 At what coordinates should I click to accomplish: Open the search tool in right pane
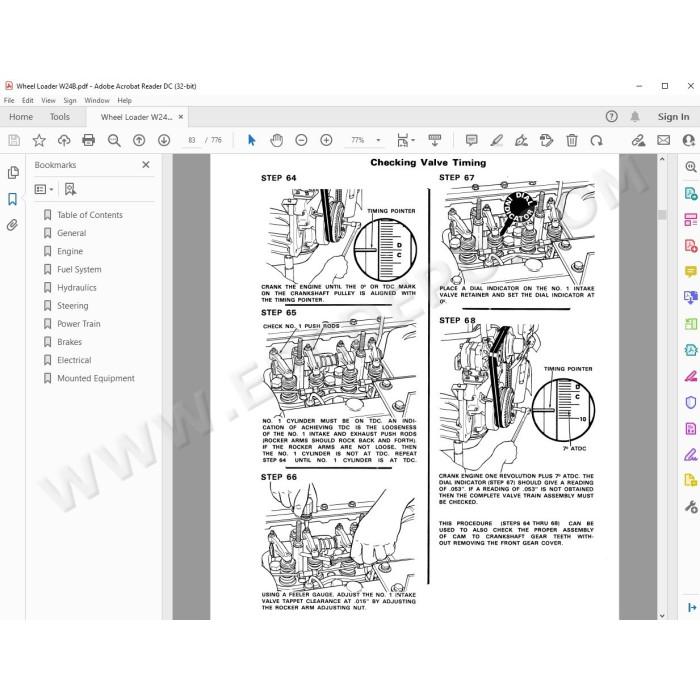pyautogui.click(x=691, y=167)
